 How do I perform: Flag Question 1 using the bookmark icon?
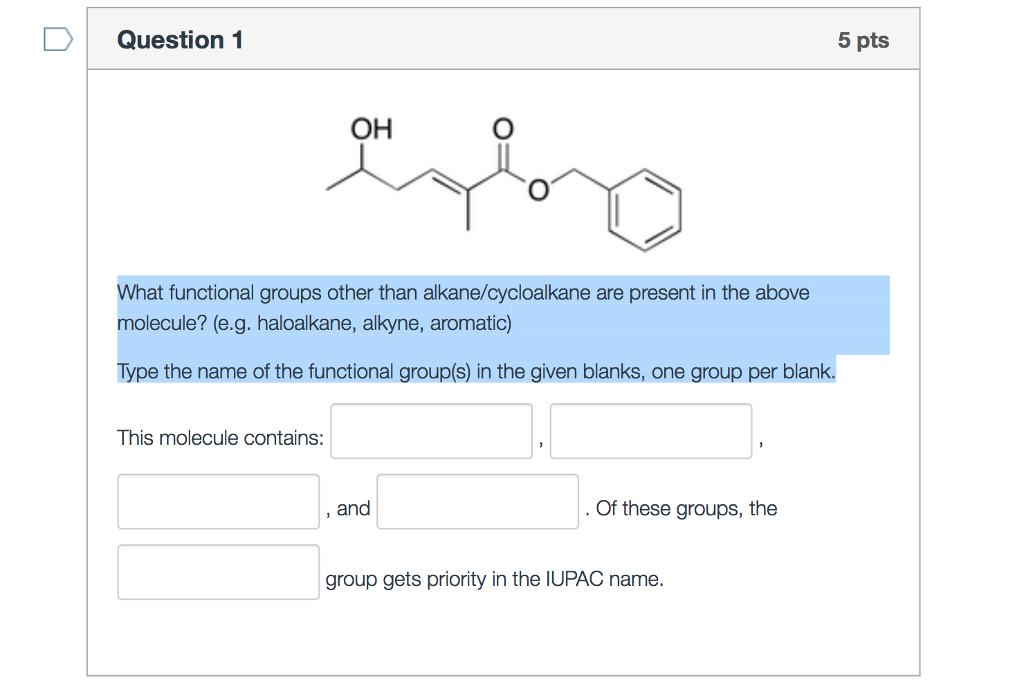(57, 39)
